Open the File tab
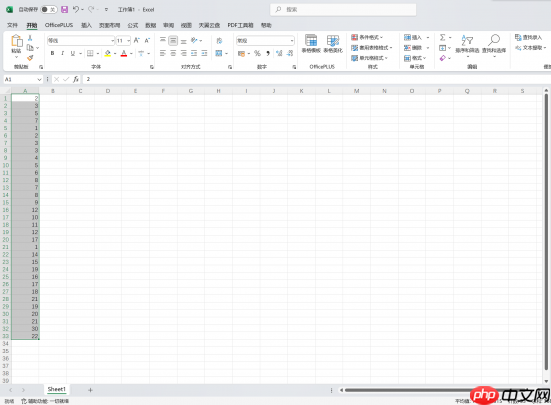This screenshot has height=405, width=551. pos(12,25)
